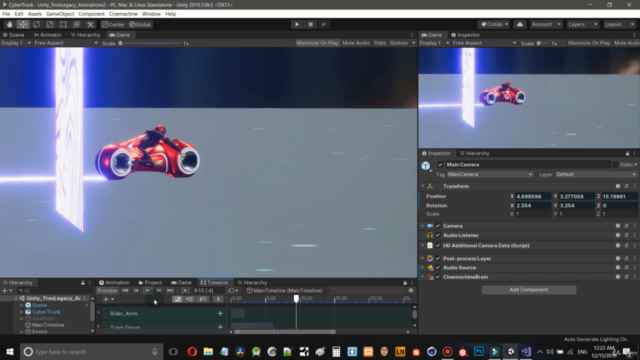Open help for Transform component
The height and width of the screenshot is (360, 640).
tap(618, 186)
